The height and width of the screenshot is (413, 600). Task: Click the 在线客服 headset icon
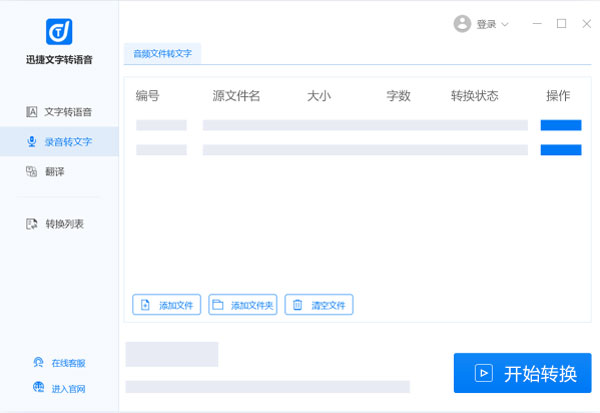[x=38, y=363]
